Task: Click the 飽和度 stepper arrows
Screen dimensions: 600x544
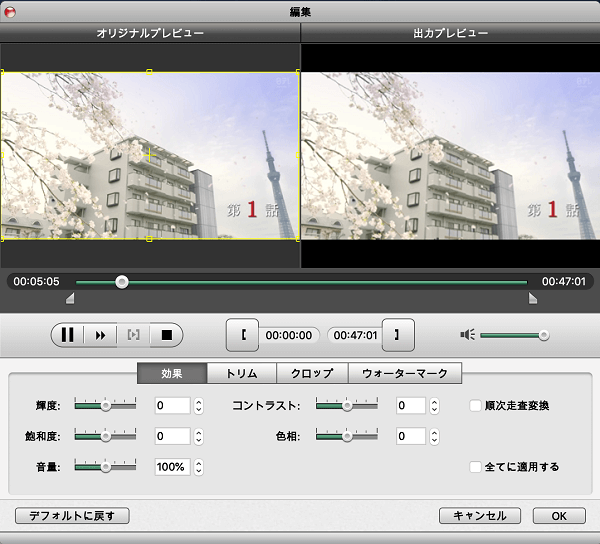Action: pos(198,436)
